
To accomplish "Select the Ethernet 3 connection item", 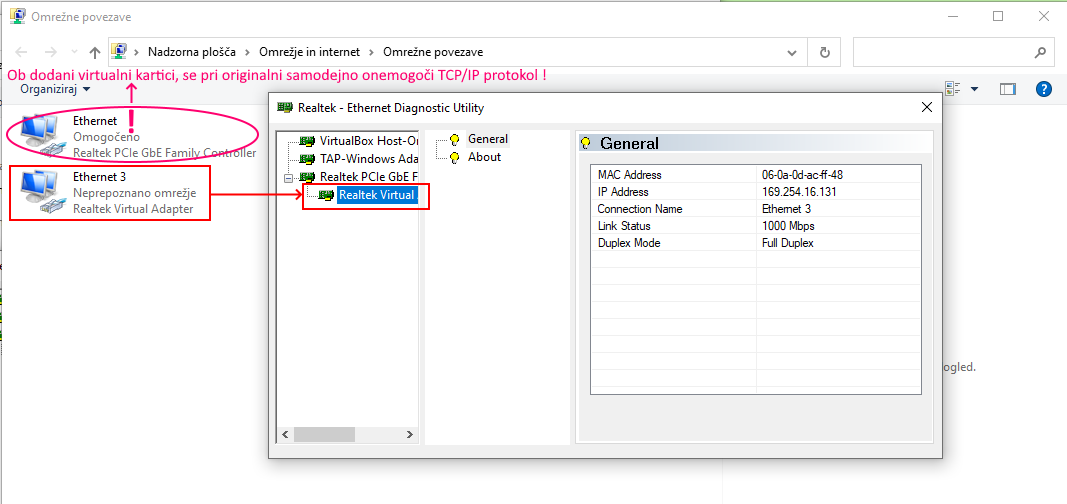I will pos(110,192).
